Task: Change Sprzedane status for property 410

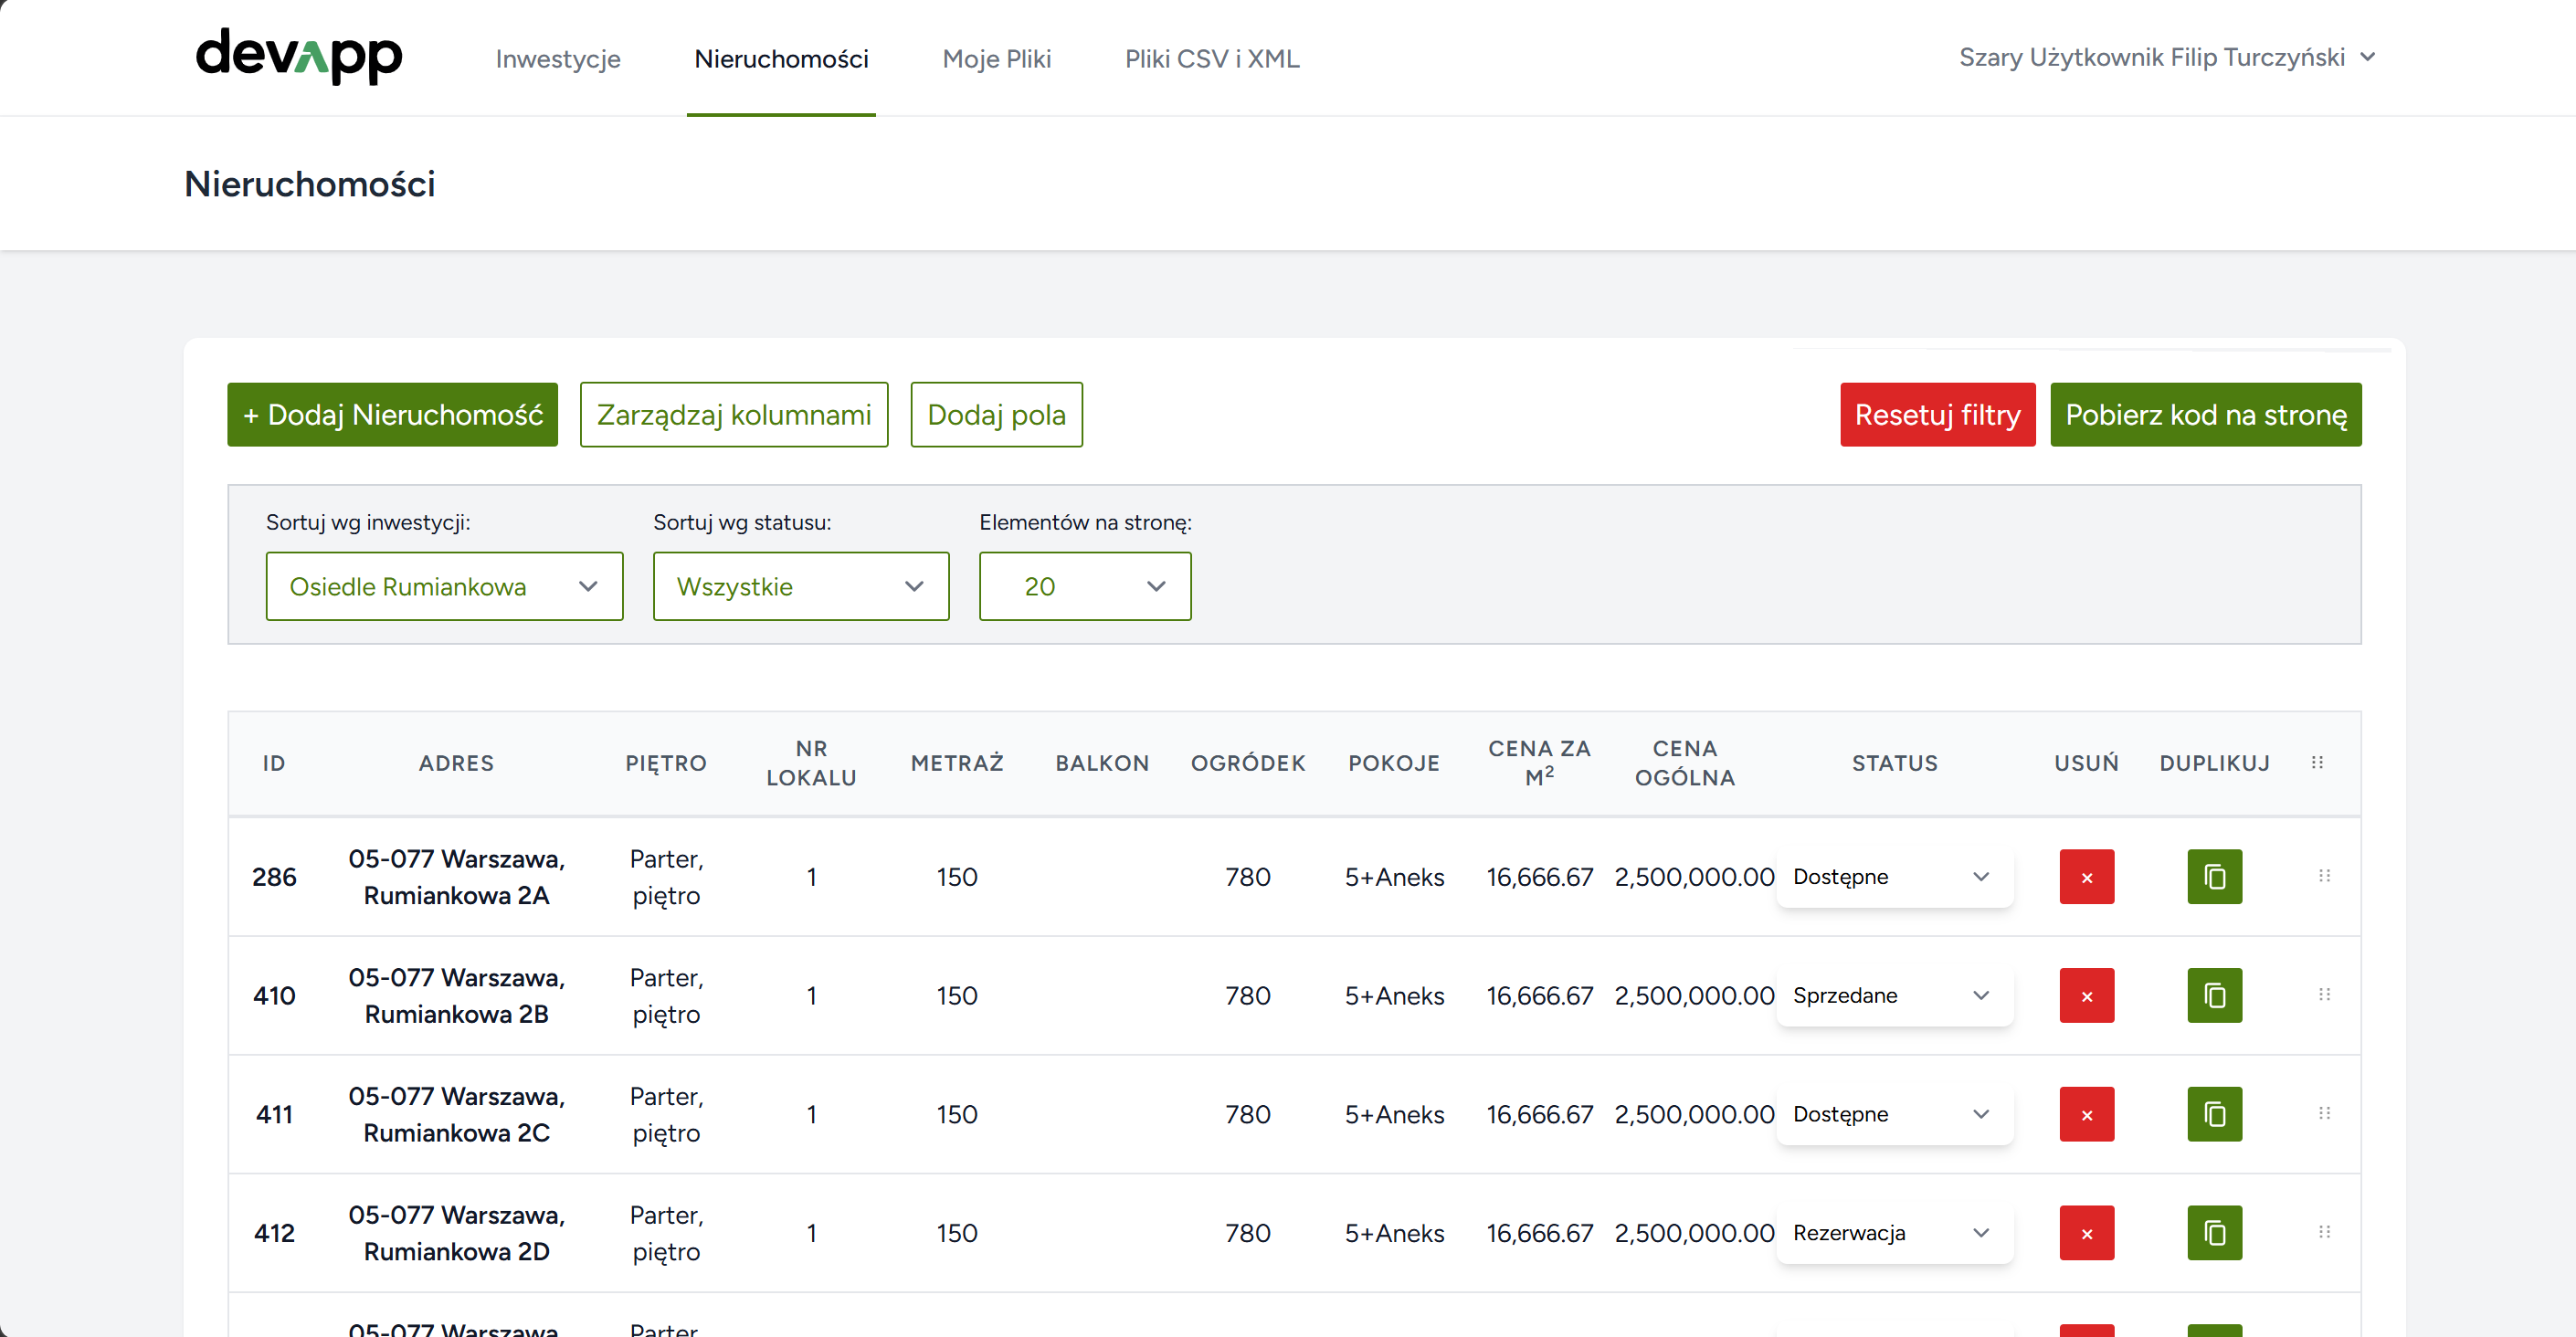Action: coord(1894,996)
